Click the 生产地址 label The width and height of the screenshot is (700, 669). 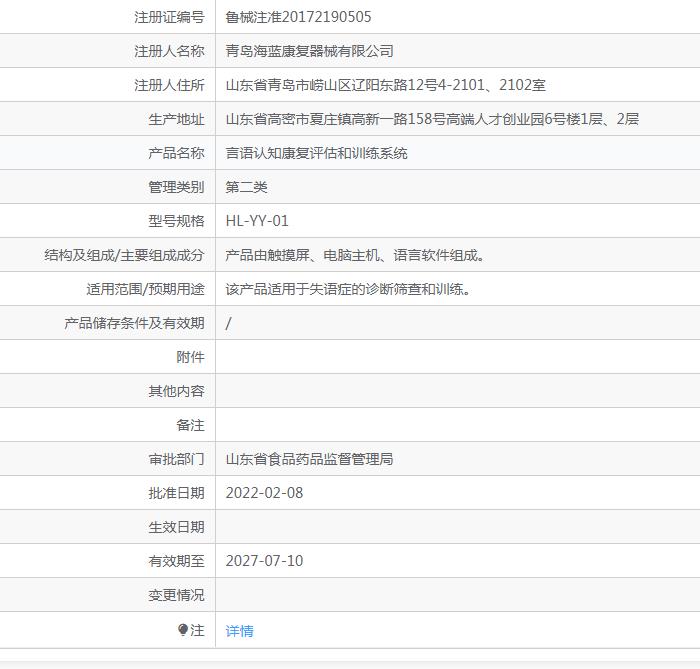[176, 119]
